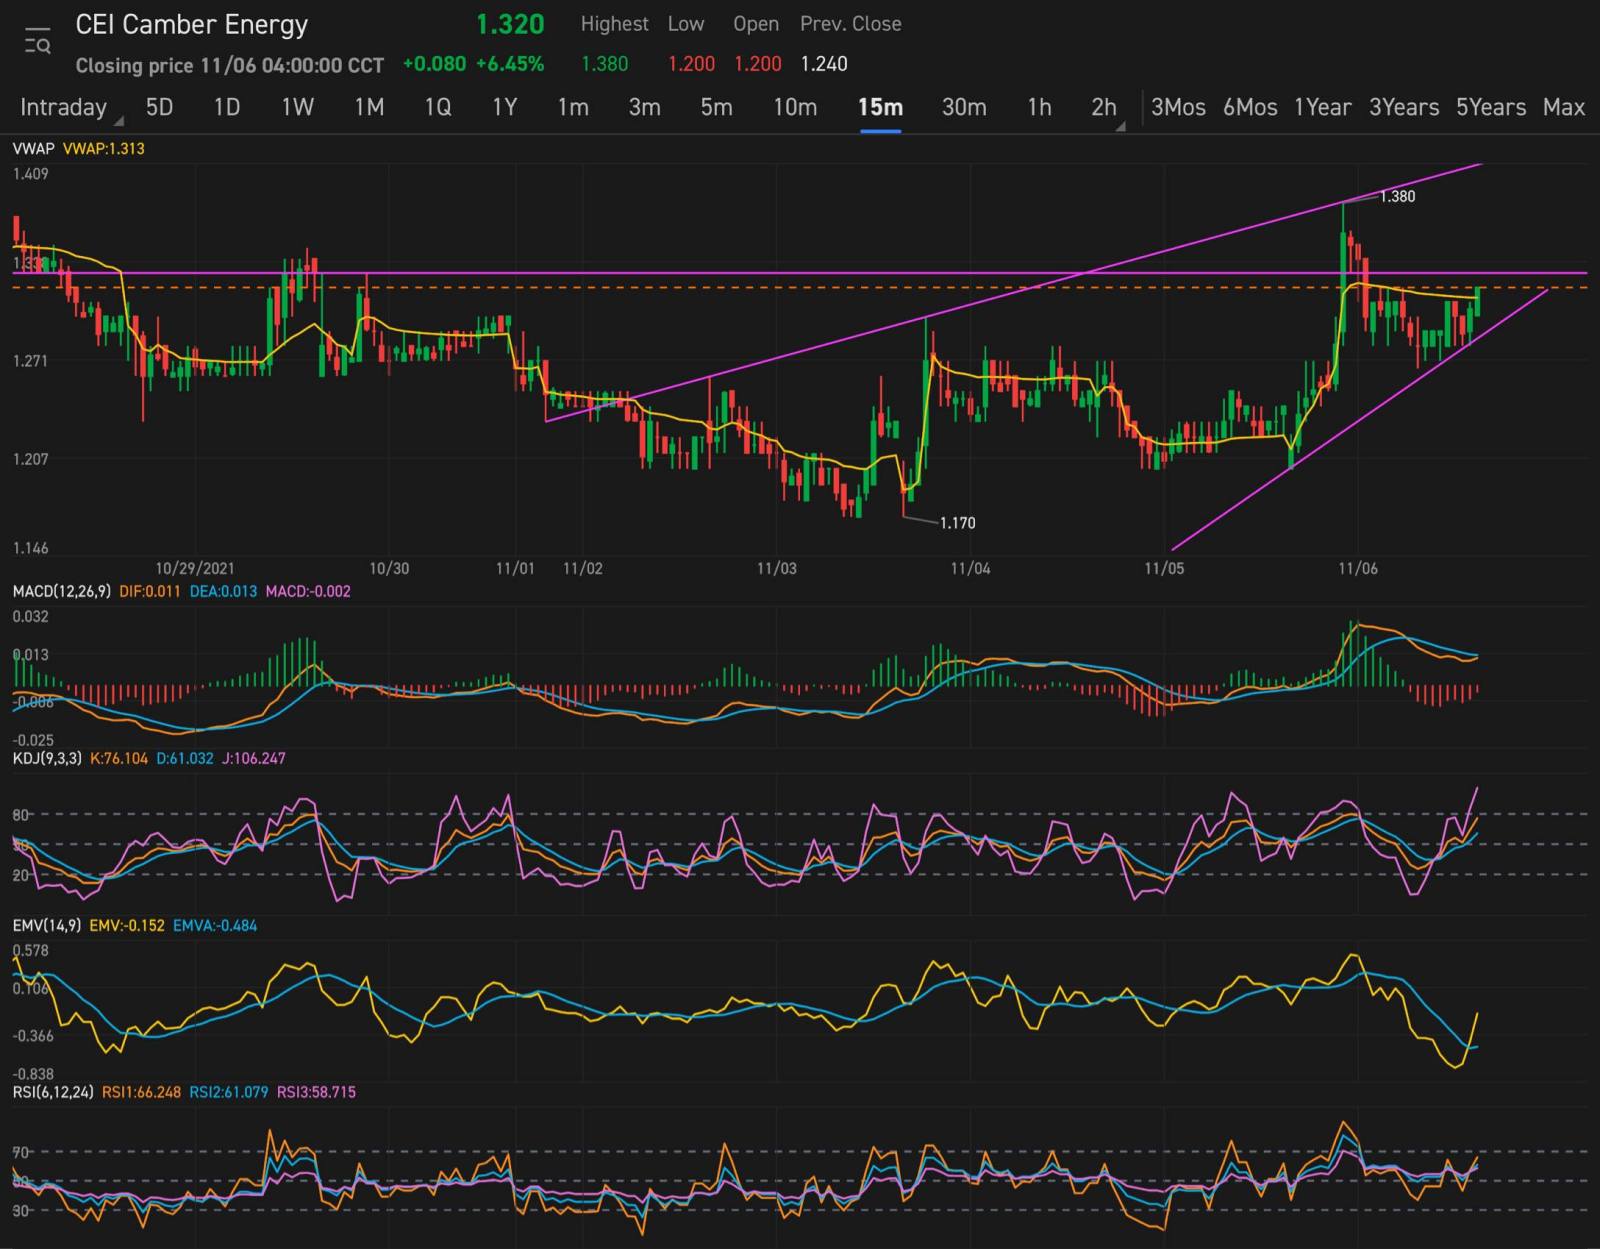Click the K:76.104 readout

(119, 758)
